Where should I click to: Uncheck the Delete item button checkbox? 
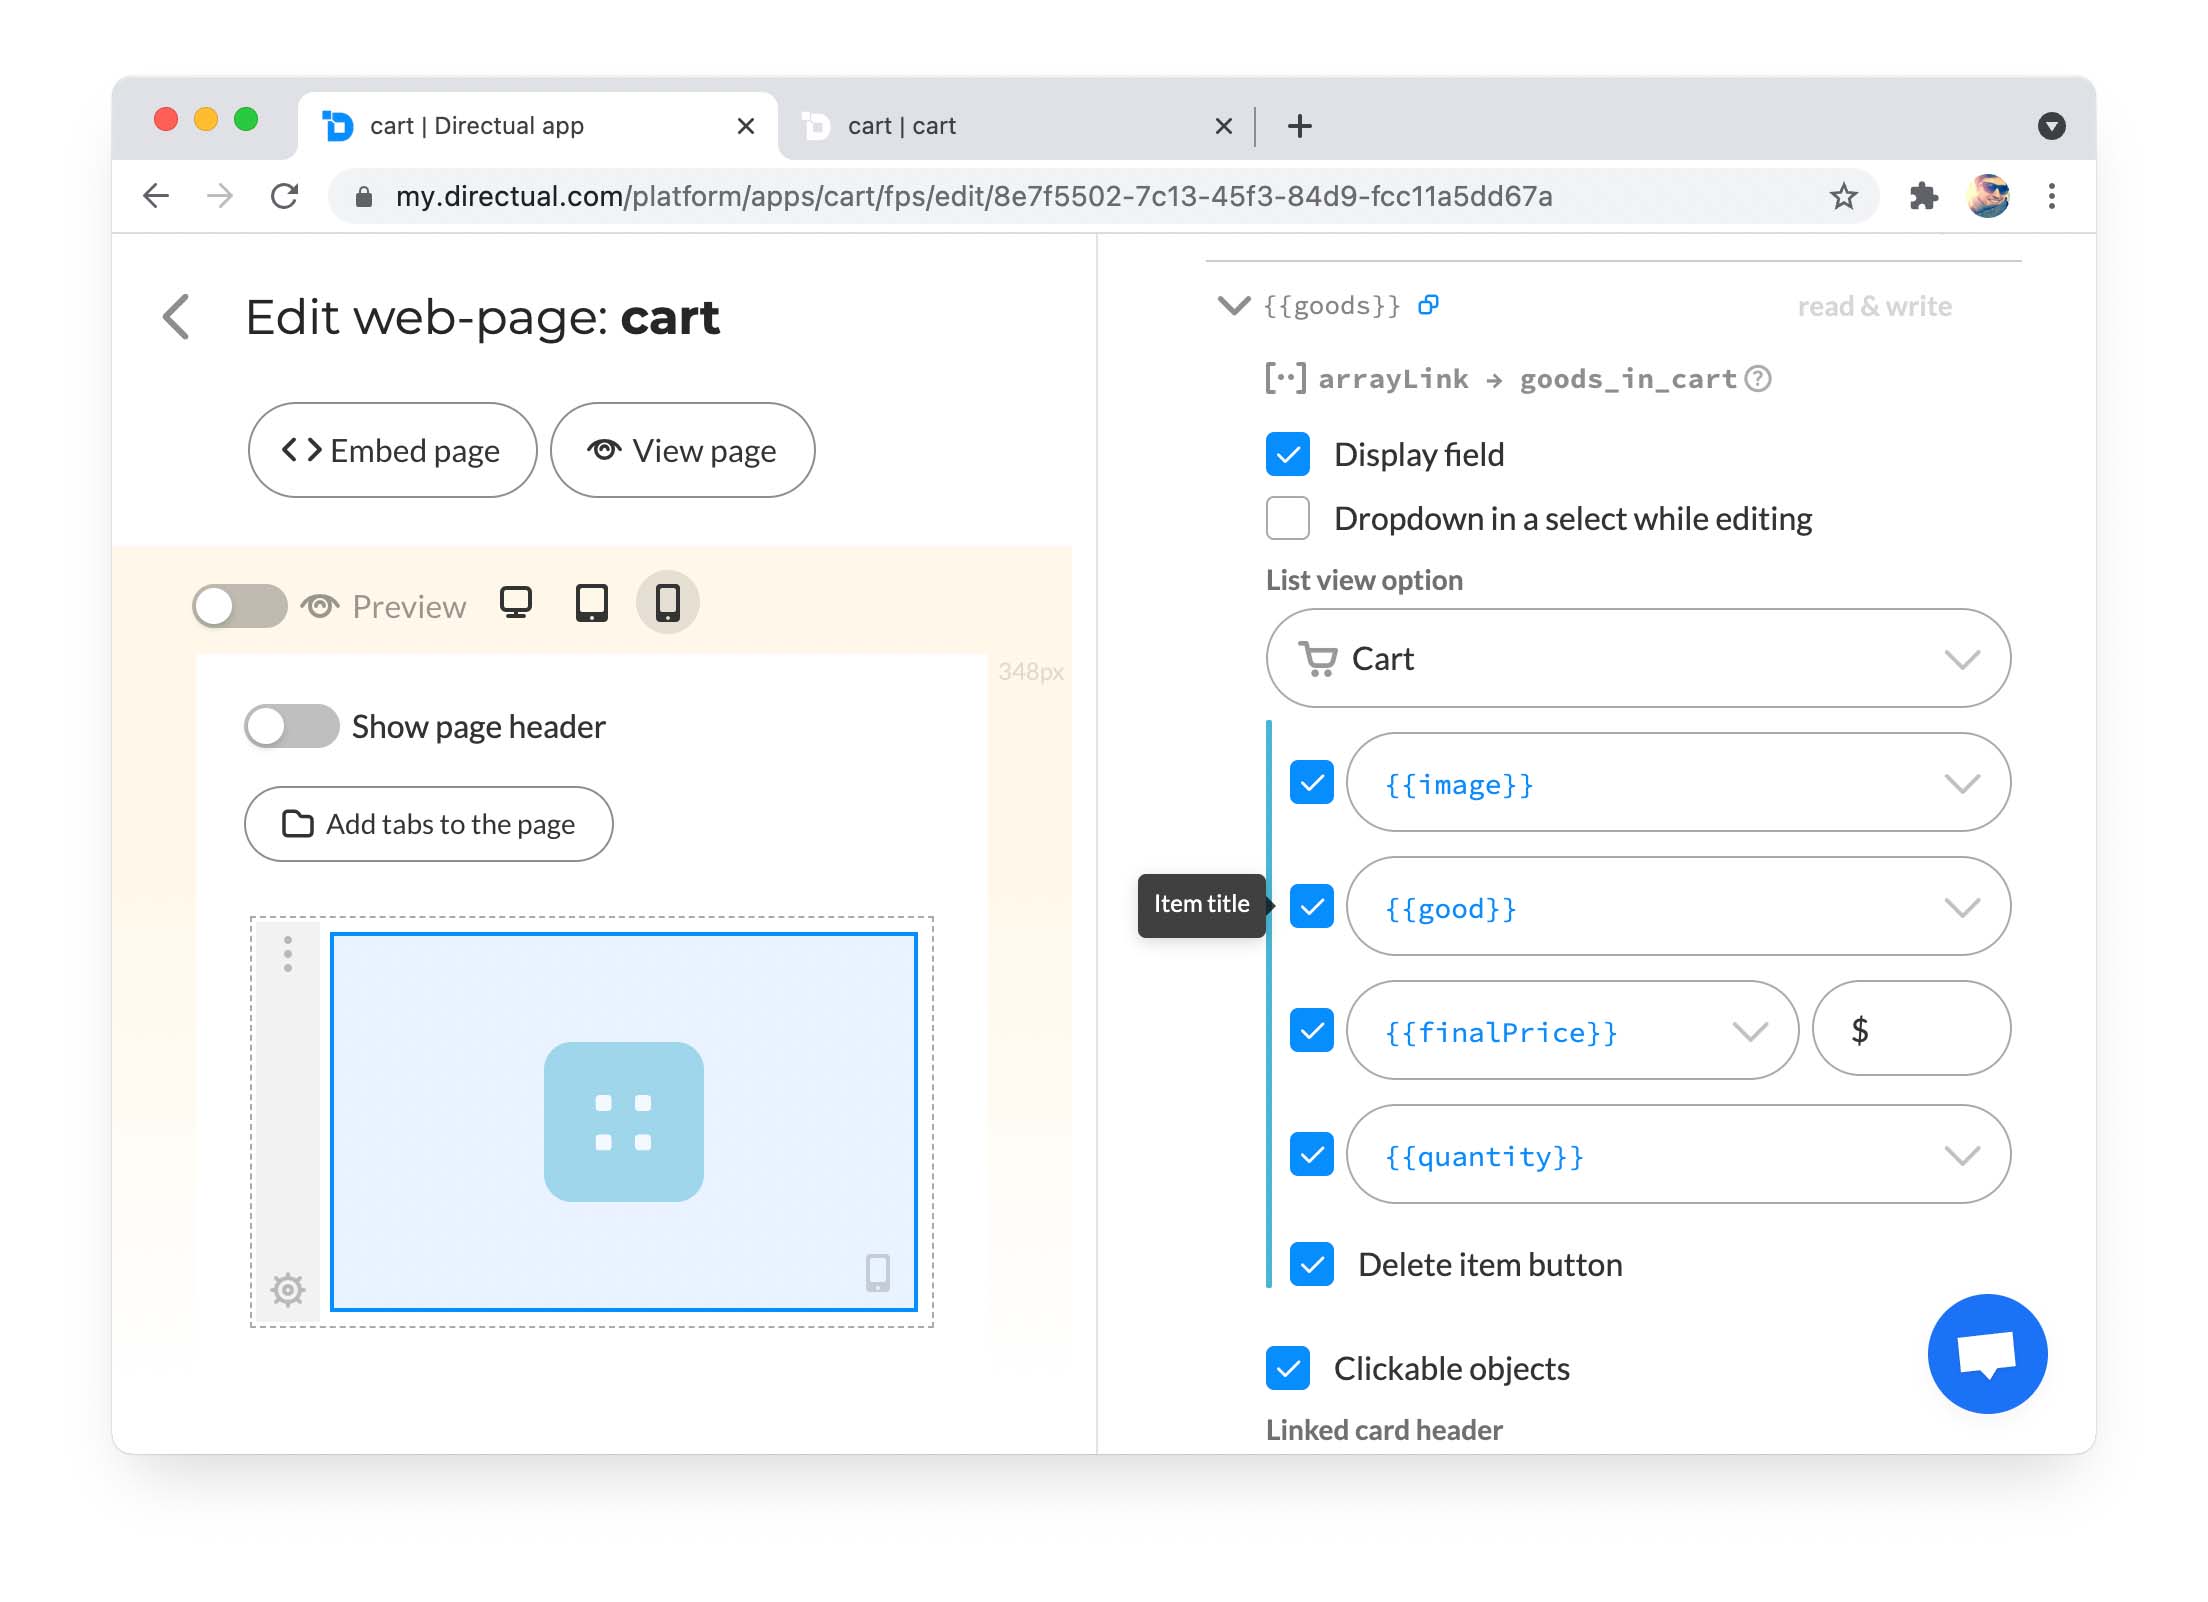click(1312, 1265)
